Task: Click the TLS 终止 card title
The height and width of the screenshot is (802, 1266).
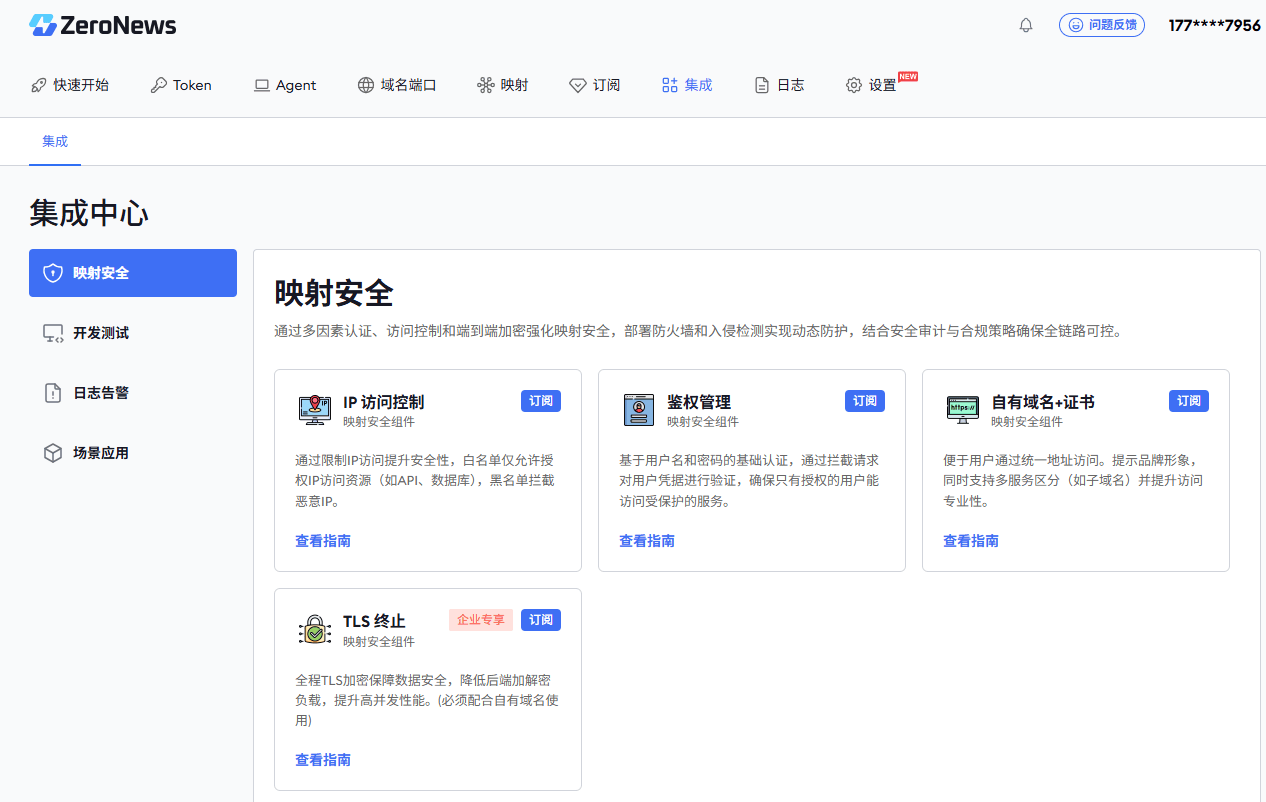Action: 374,621
